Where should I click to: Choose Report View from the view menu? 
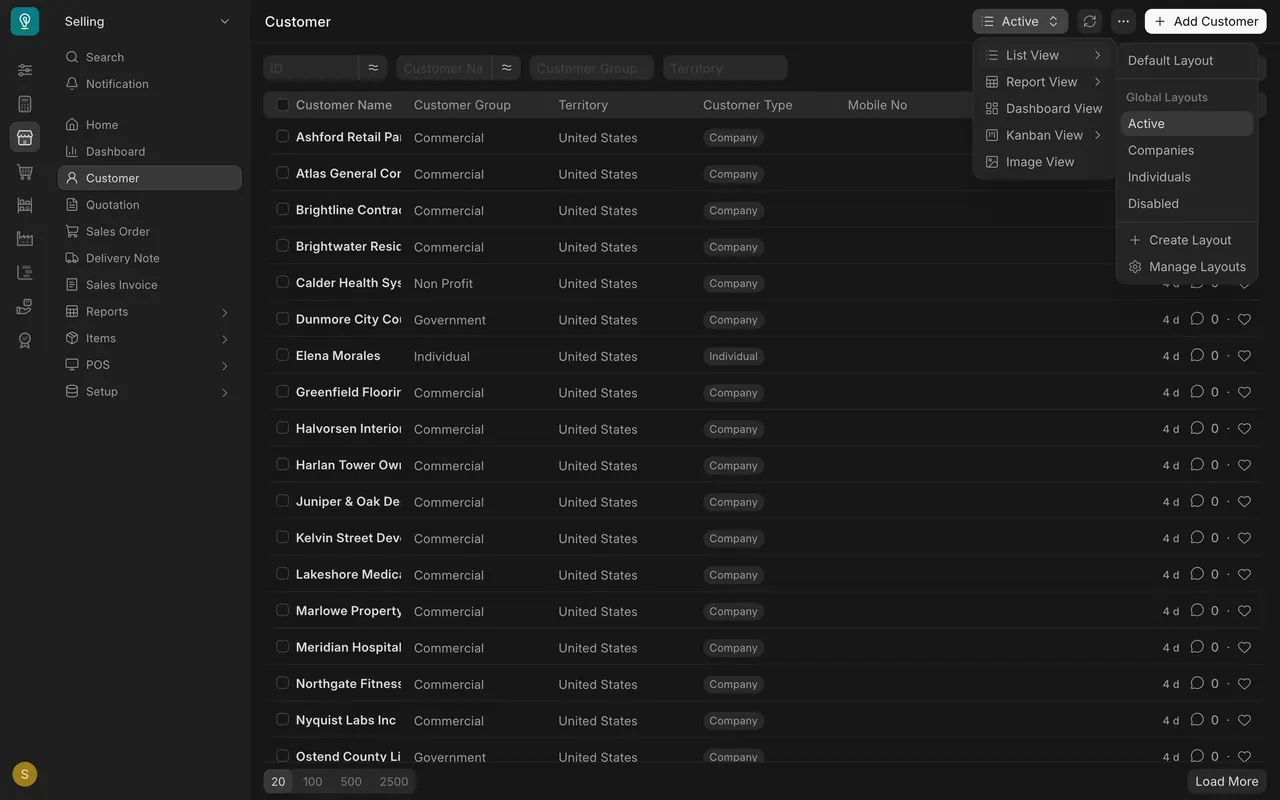click(x=1044, y=82)
